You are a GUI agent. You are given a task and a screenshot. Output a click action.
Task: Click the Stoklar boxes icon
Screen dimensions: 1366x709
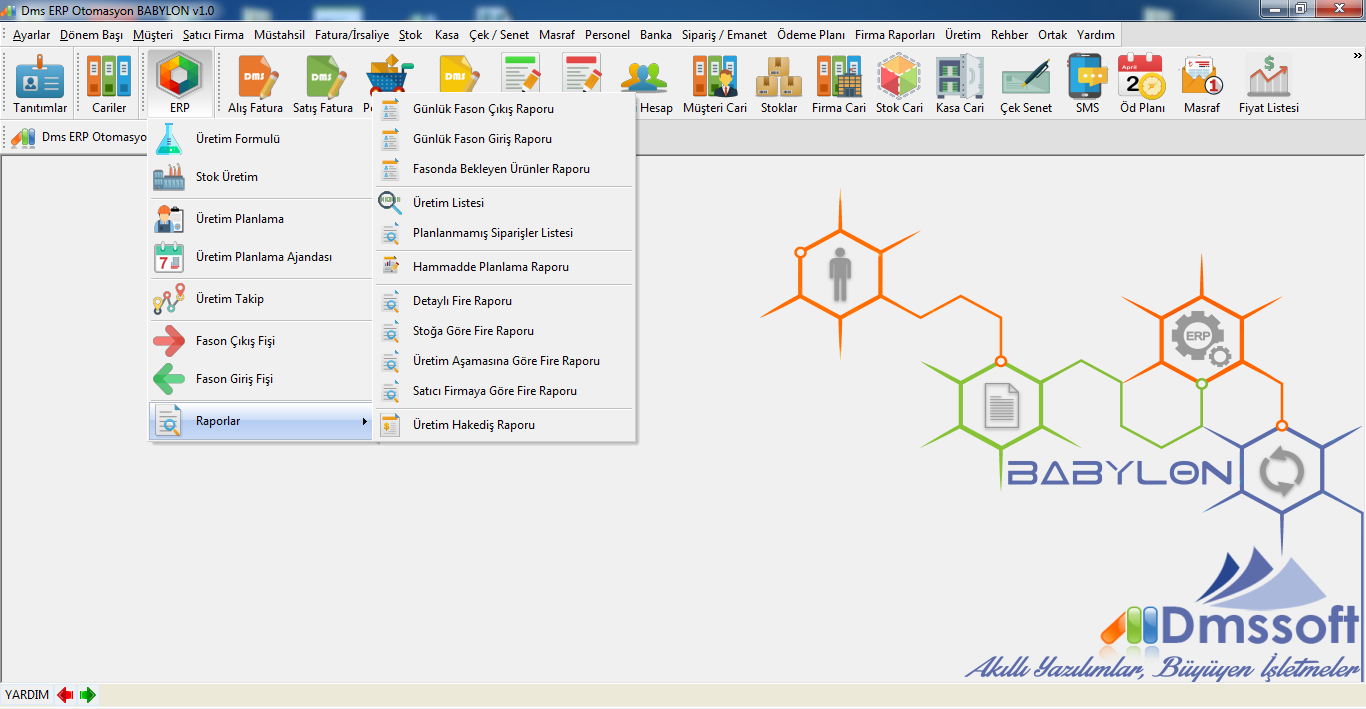point(778,84)
